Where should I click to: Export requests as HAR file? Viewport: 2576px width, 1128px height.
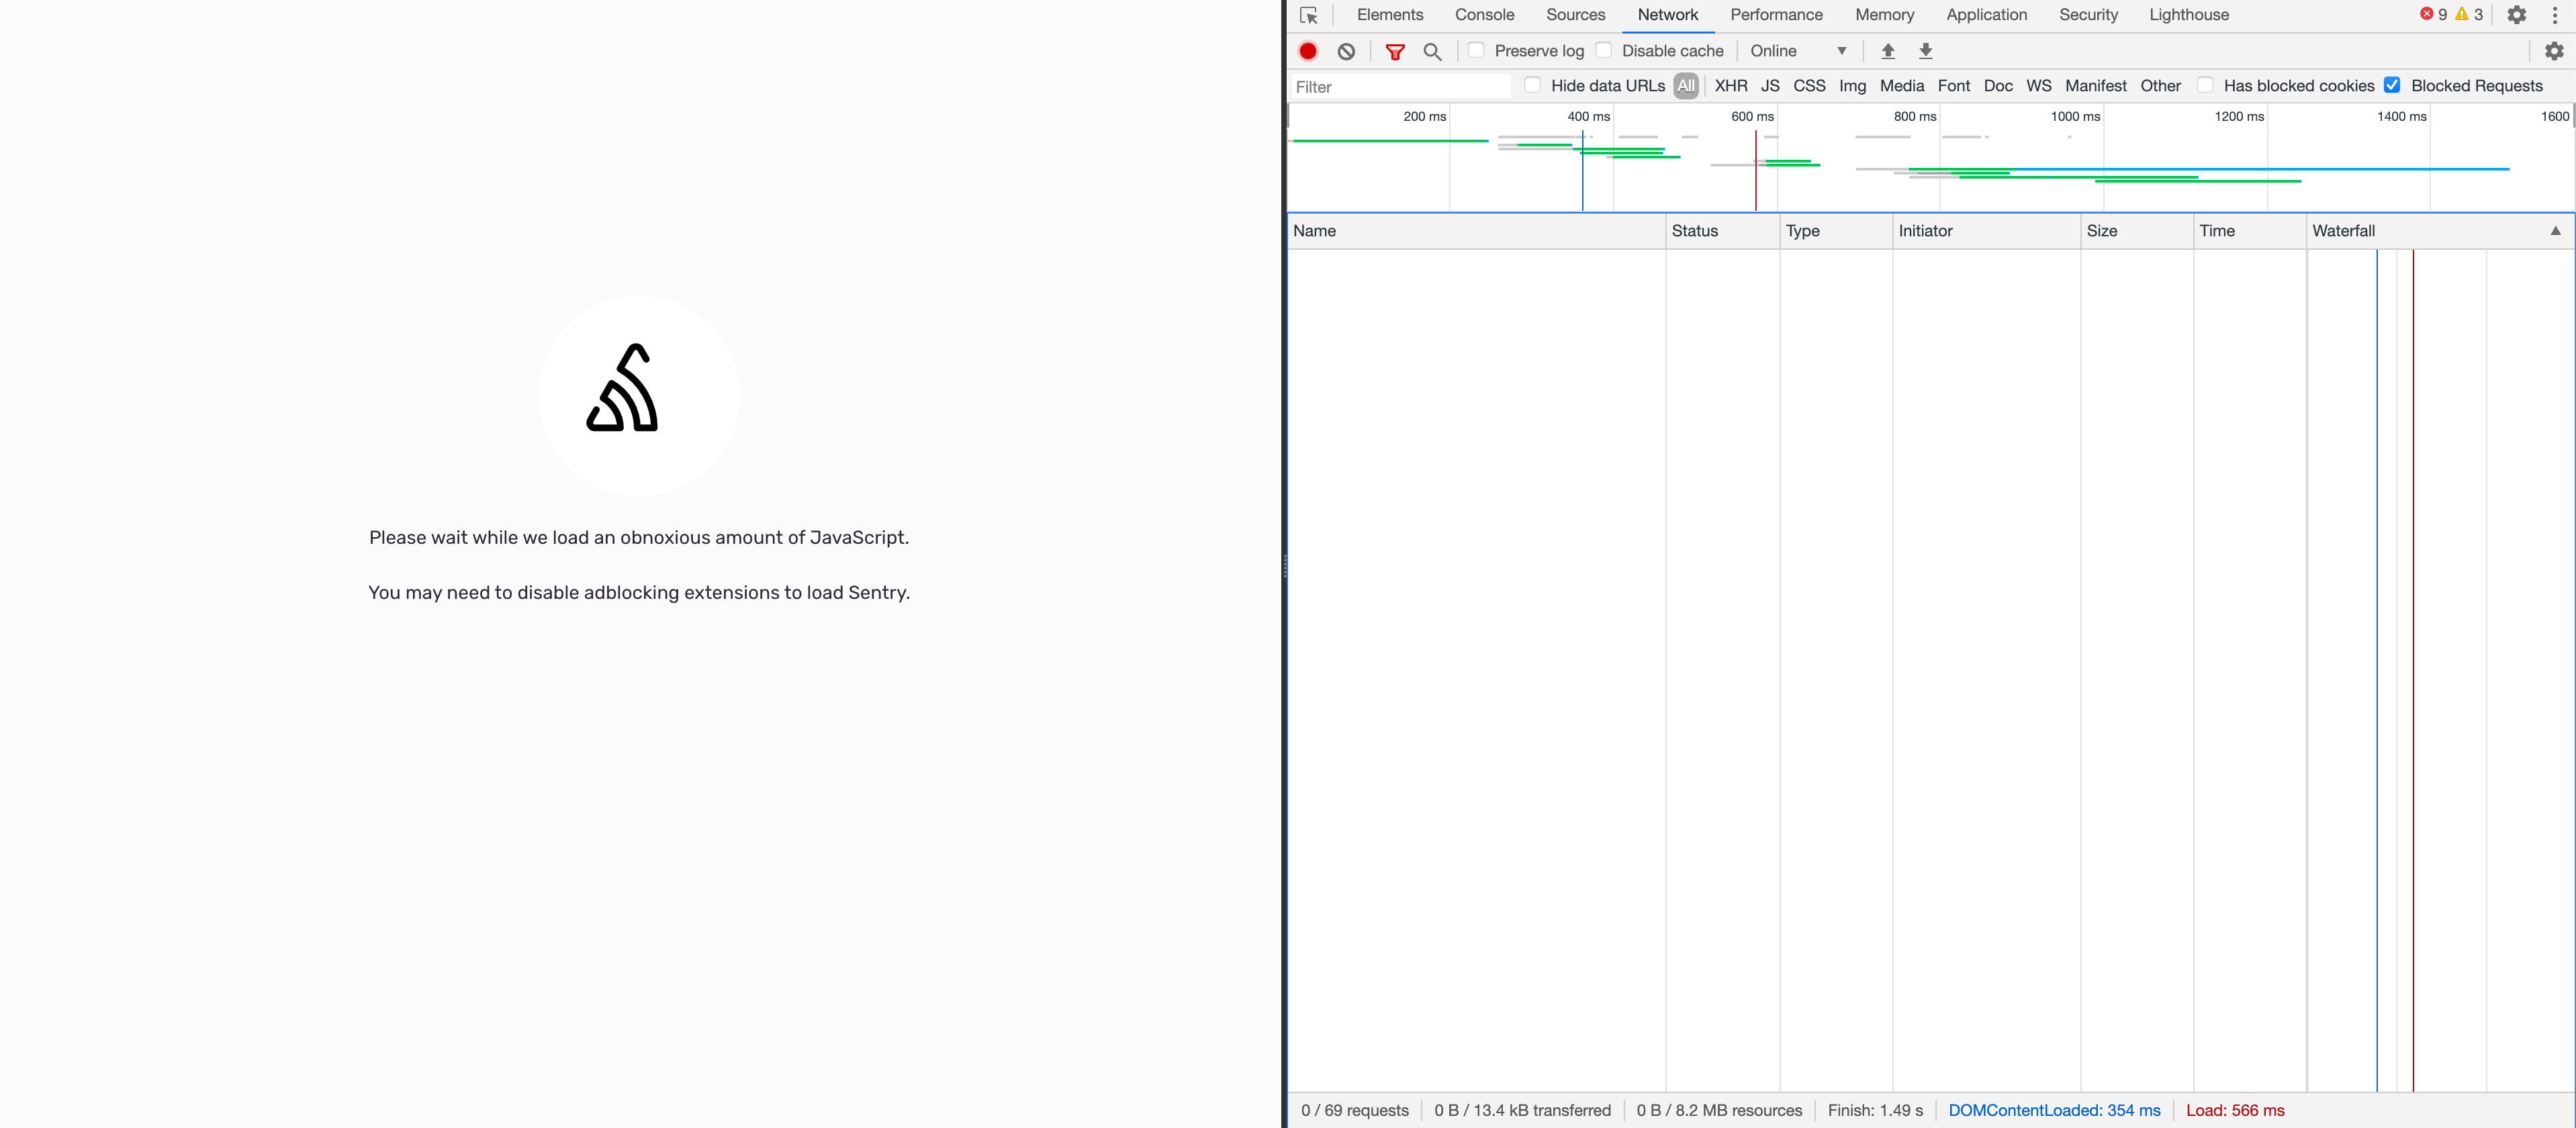1925,51
